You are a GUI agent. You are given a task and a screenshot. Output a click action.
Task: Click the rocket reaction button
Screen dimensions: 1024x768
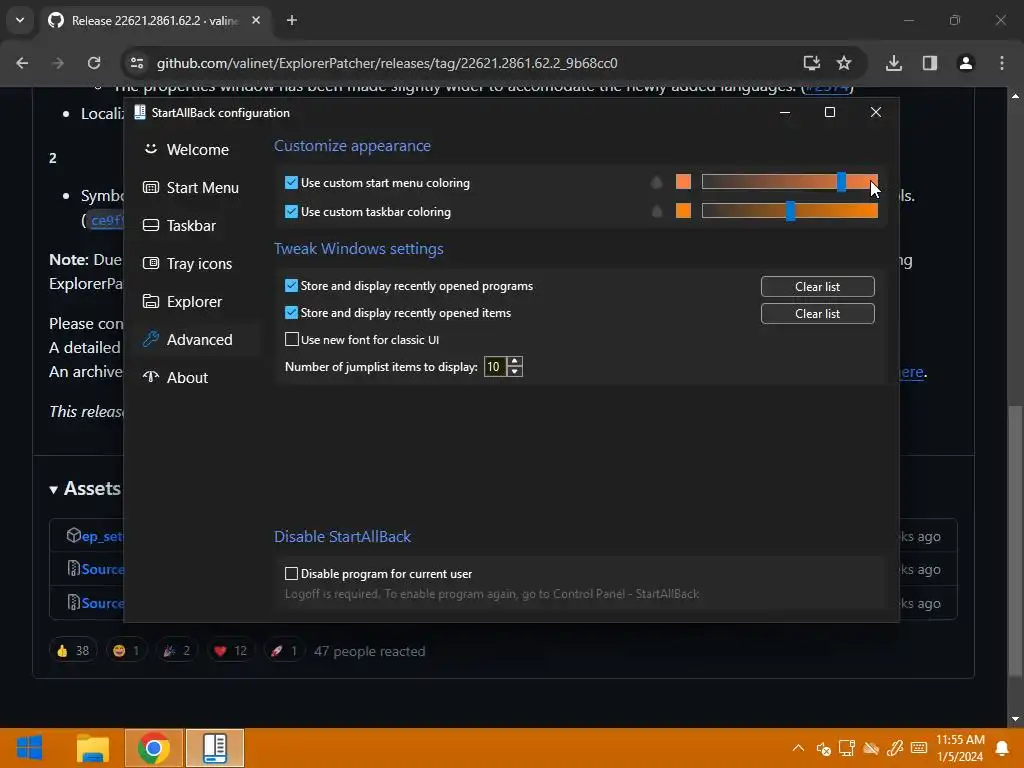click(283, 650)
